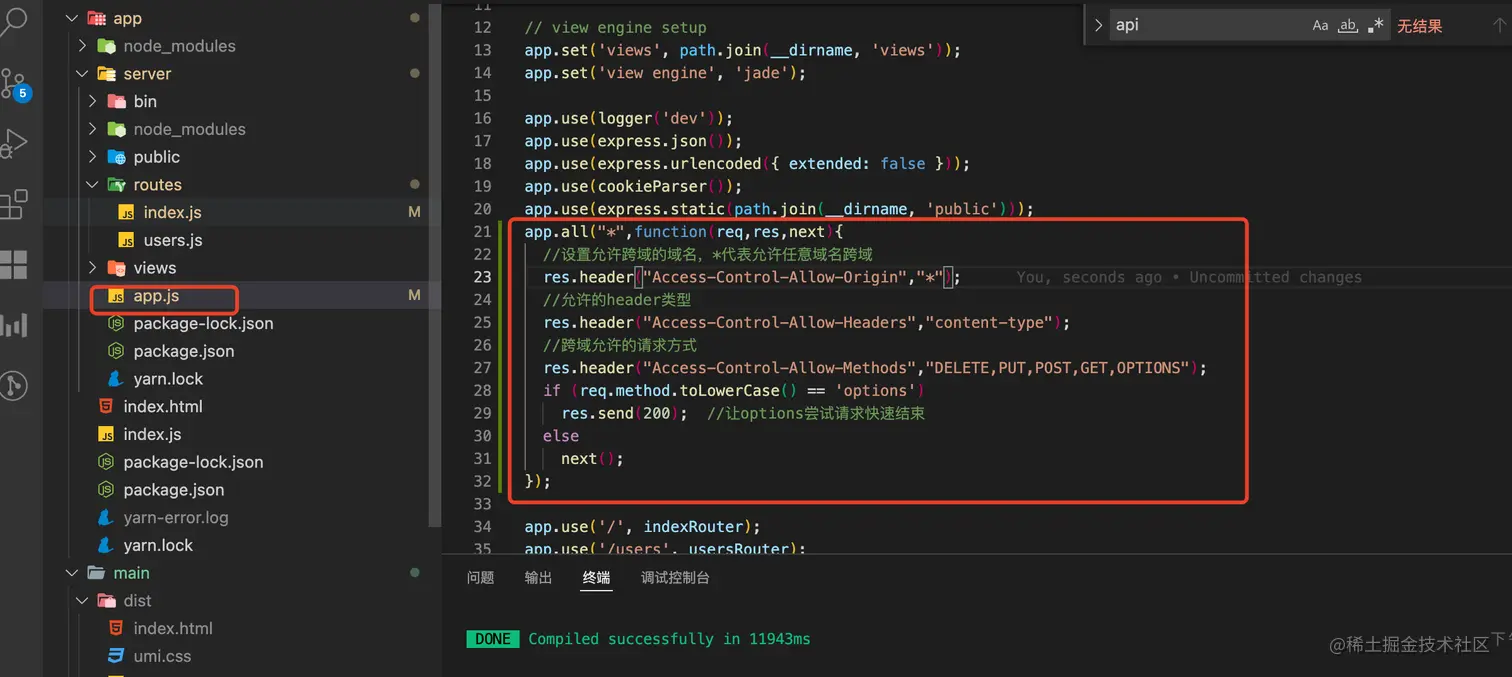
Task: Open index.html inside dist folder
Action: tap(173, 628)
